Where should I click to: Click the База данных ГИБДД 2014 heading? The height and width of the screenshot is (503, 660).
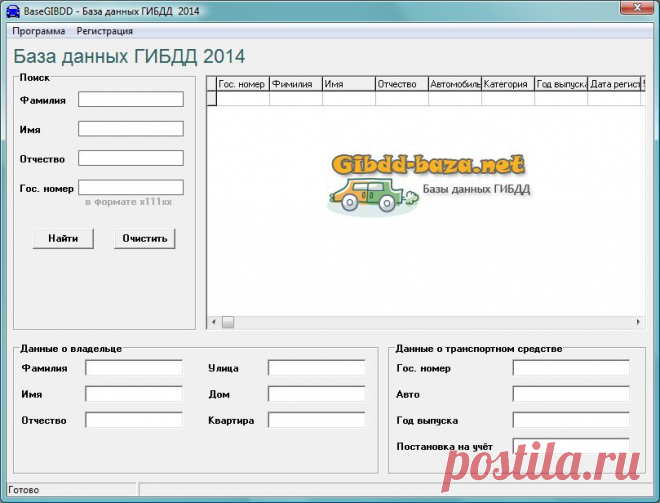tap(129, 56)
